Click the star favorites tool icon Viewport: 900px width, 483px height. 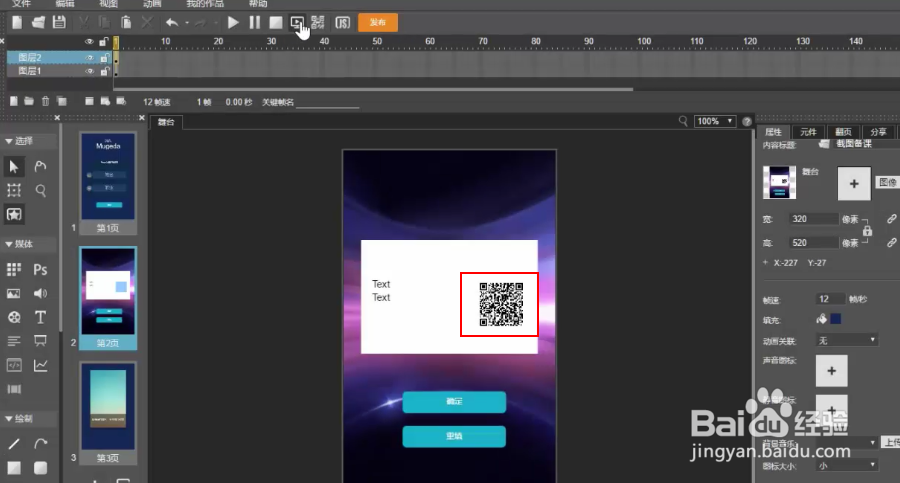click(14, 214)
